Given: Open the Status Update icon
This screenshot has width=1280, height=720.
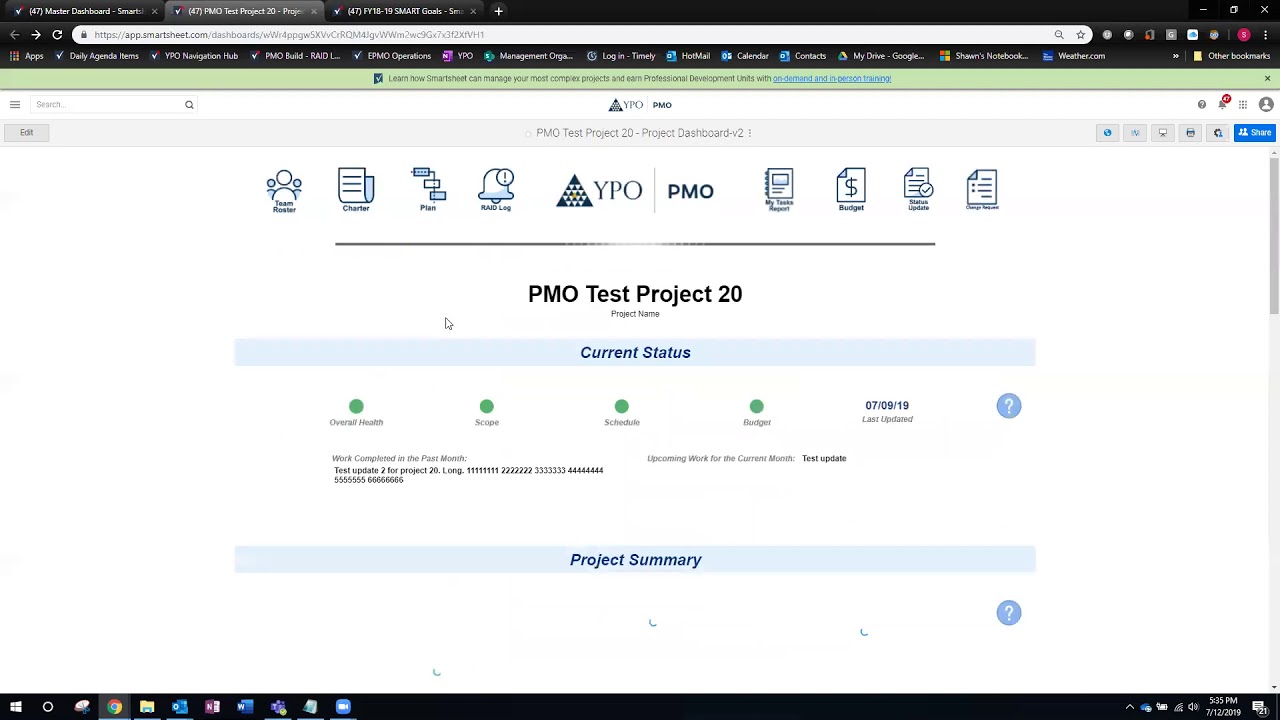Looking at the screenshot, I should click(x=918, y=189).
